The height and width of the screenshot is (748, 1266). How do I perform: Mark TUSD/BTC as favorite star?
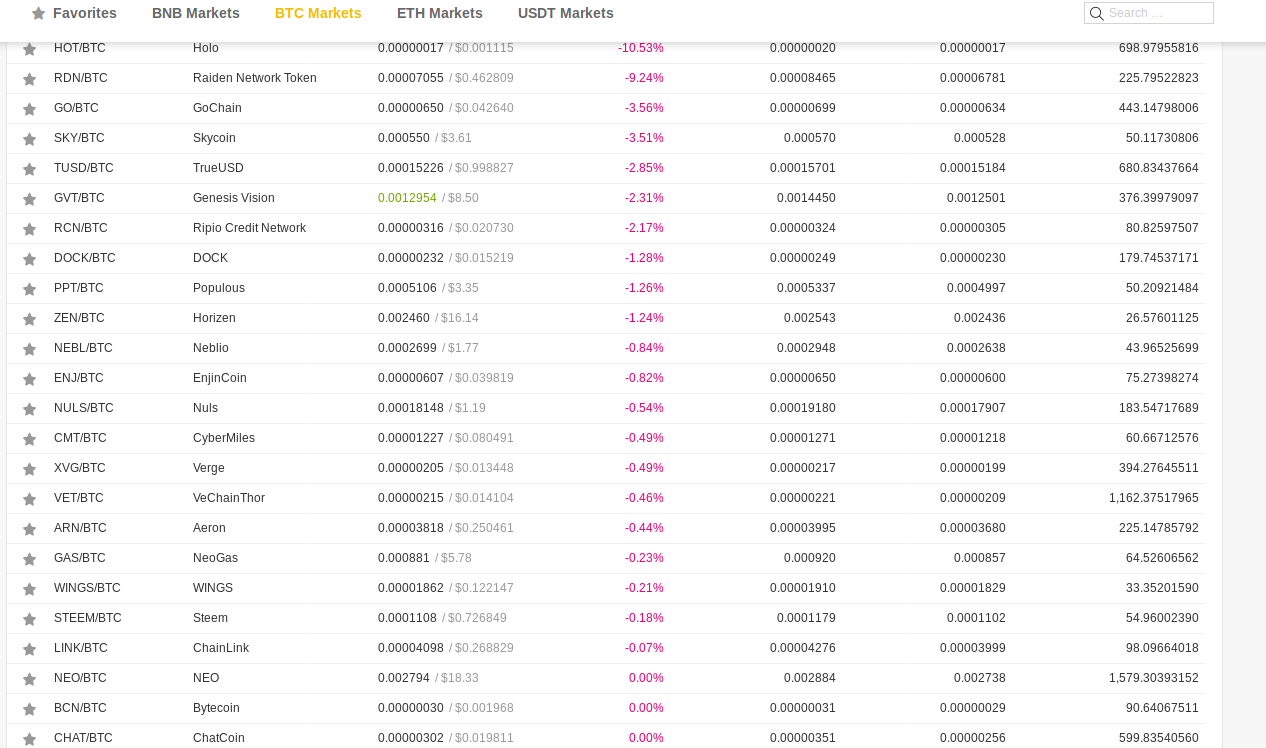[30, 169]
